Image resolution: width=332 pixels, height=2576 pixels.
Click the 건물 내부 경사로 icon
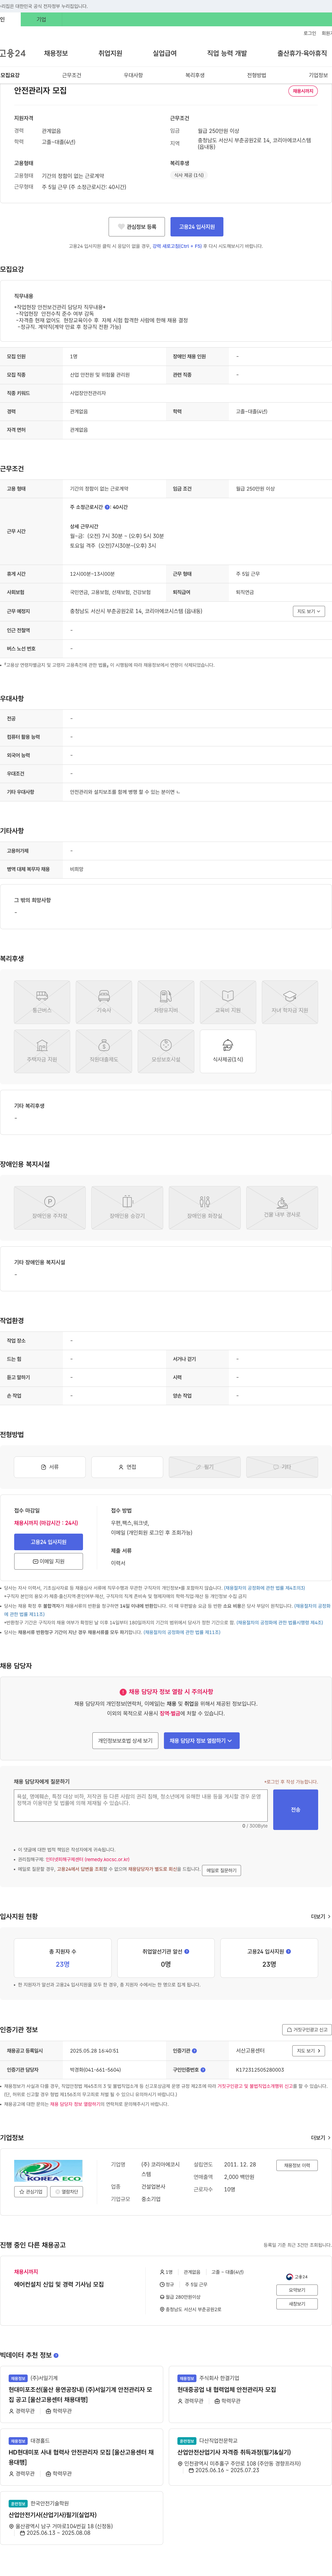(x=282, y=1207)
